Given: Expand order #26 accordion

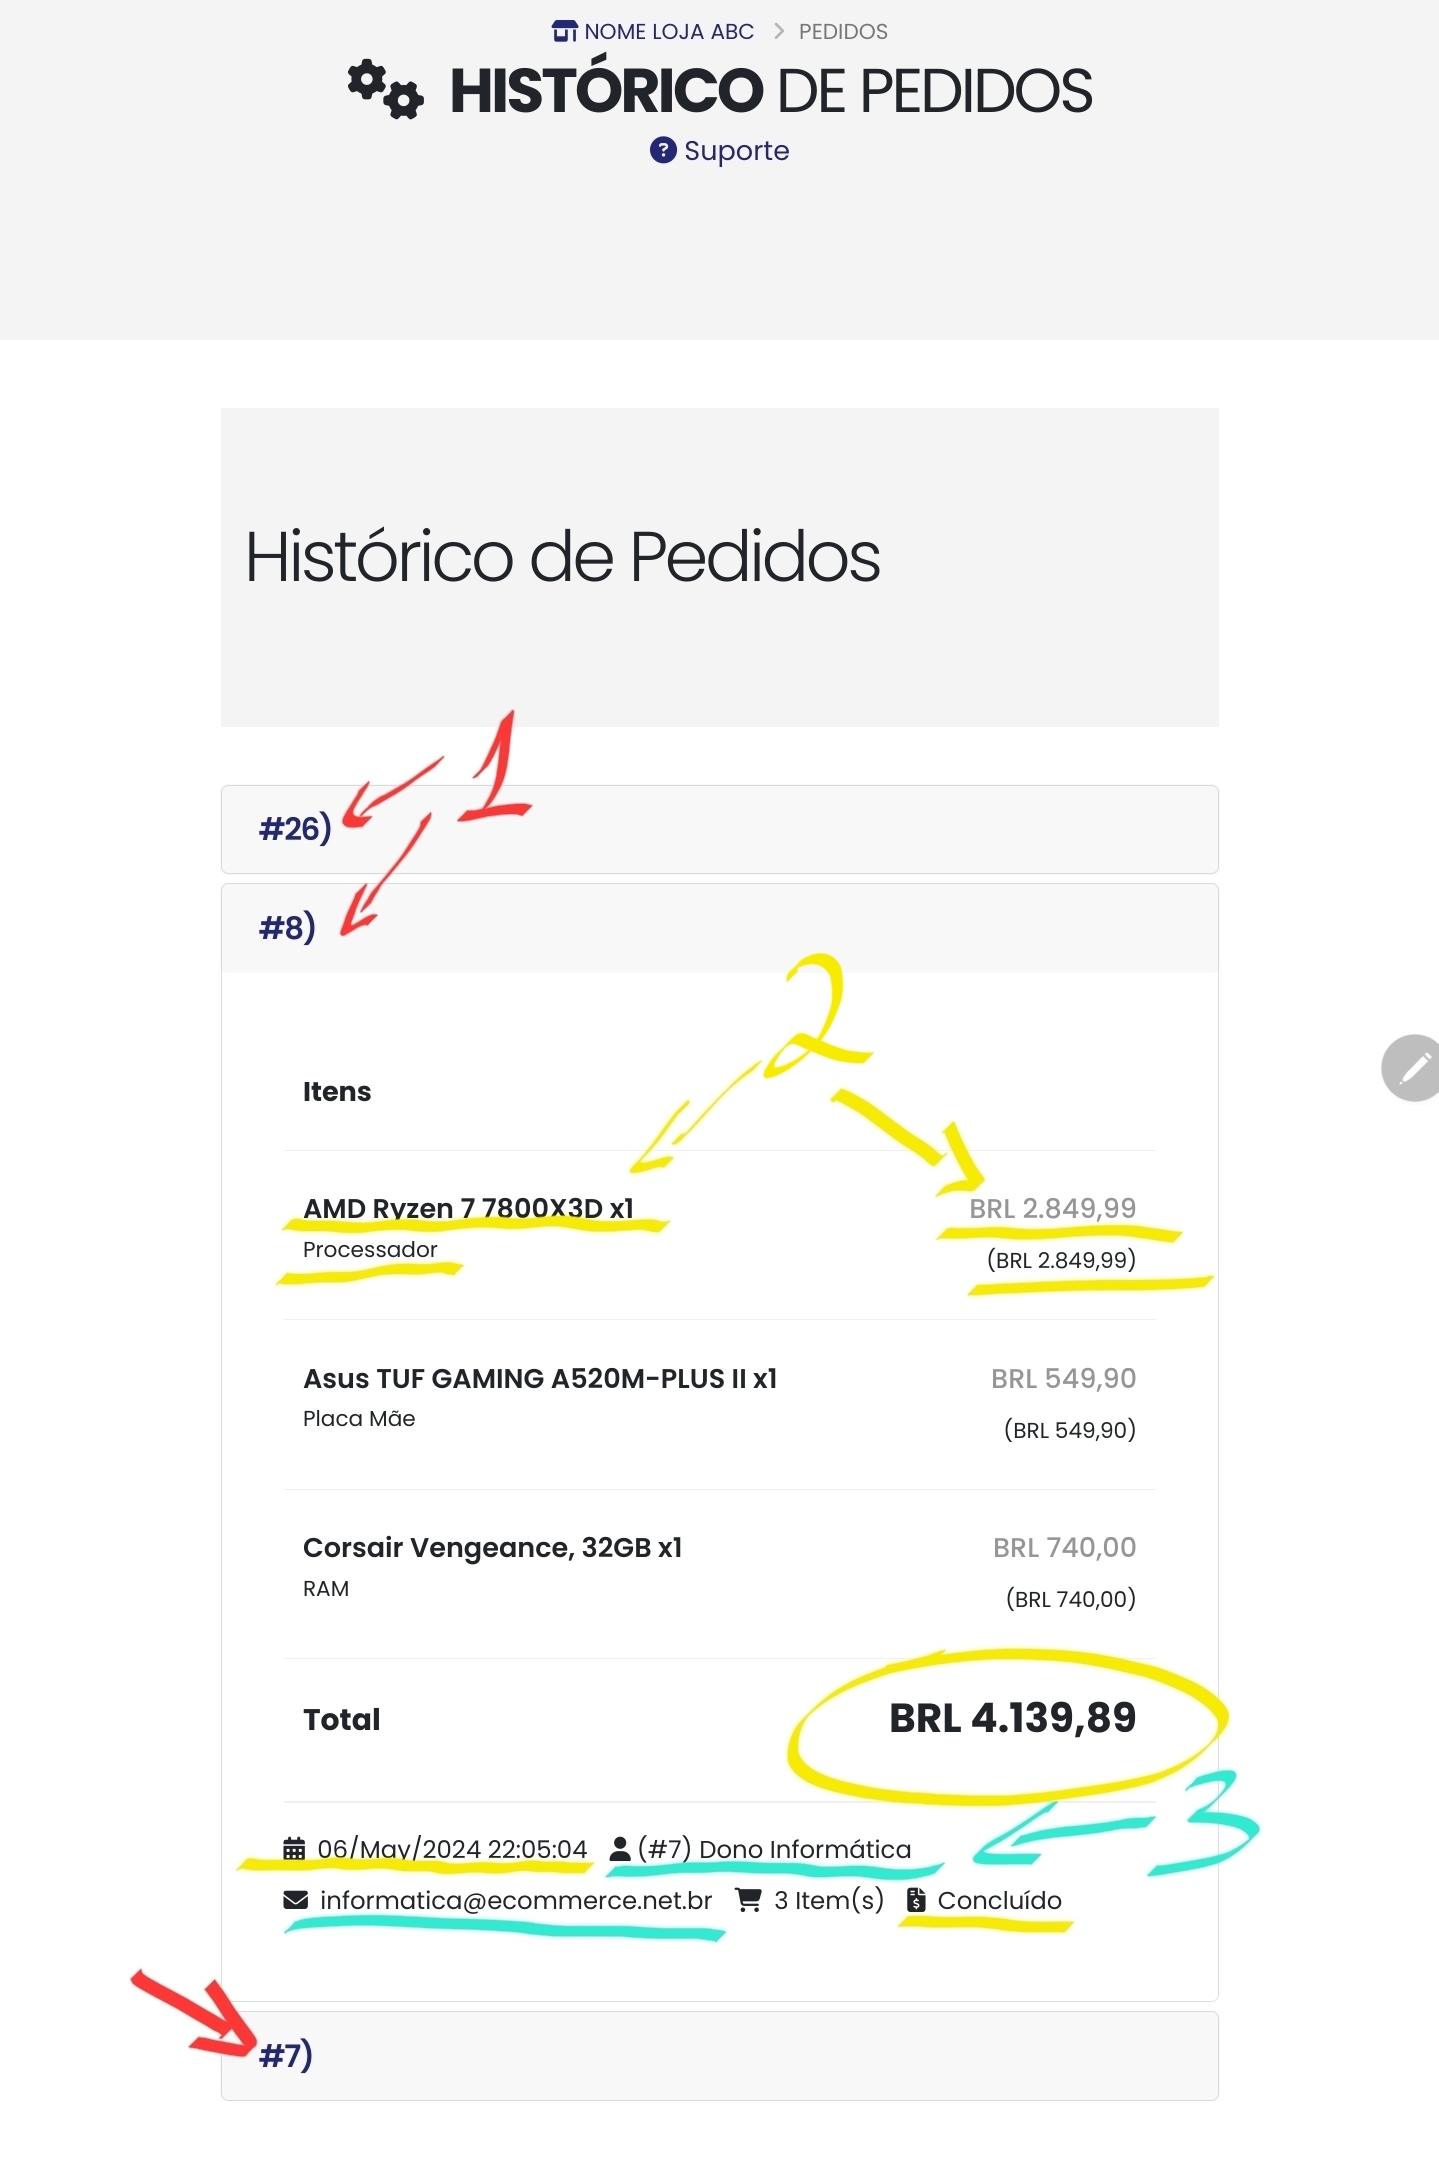Looking at the screenshot, I should [719, 829].
